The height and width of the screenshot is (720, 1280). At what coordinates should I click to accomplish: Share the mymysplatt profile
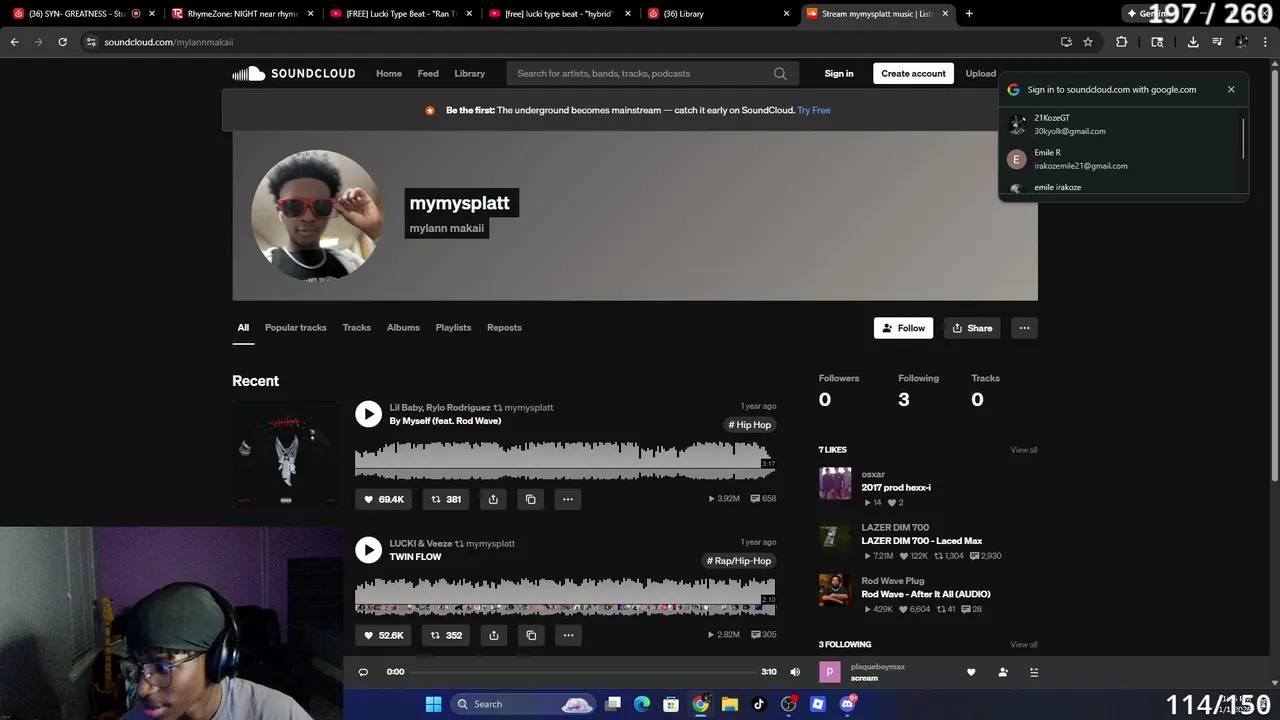[972, 328]
